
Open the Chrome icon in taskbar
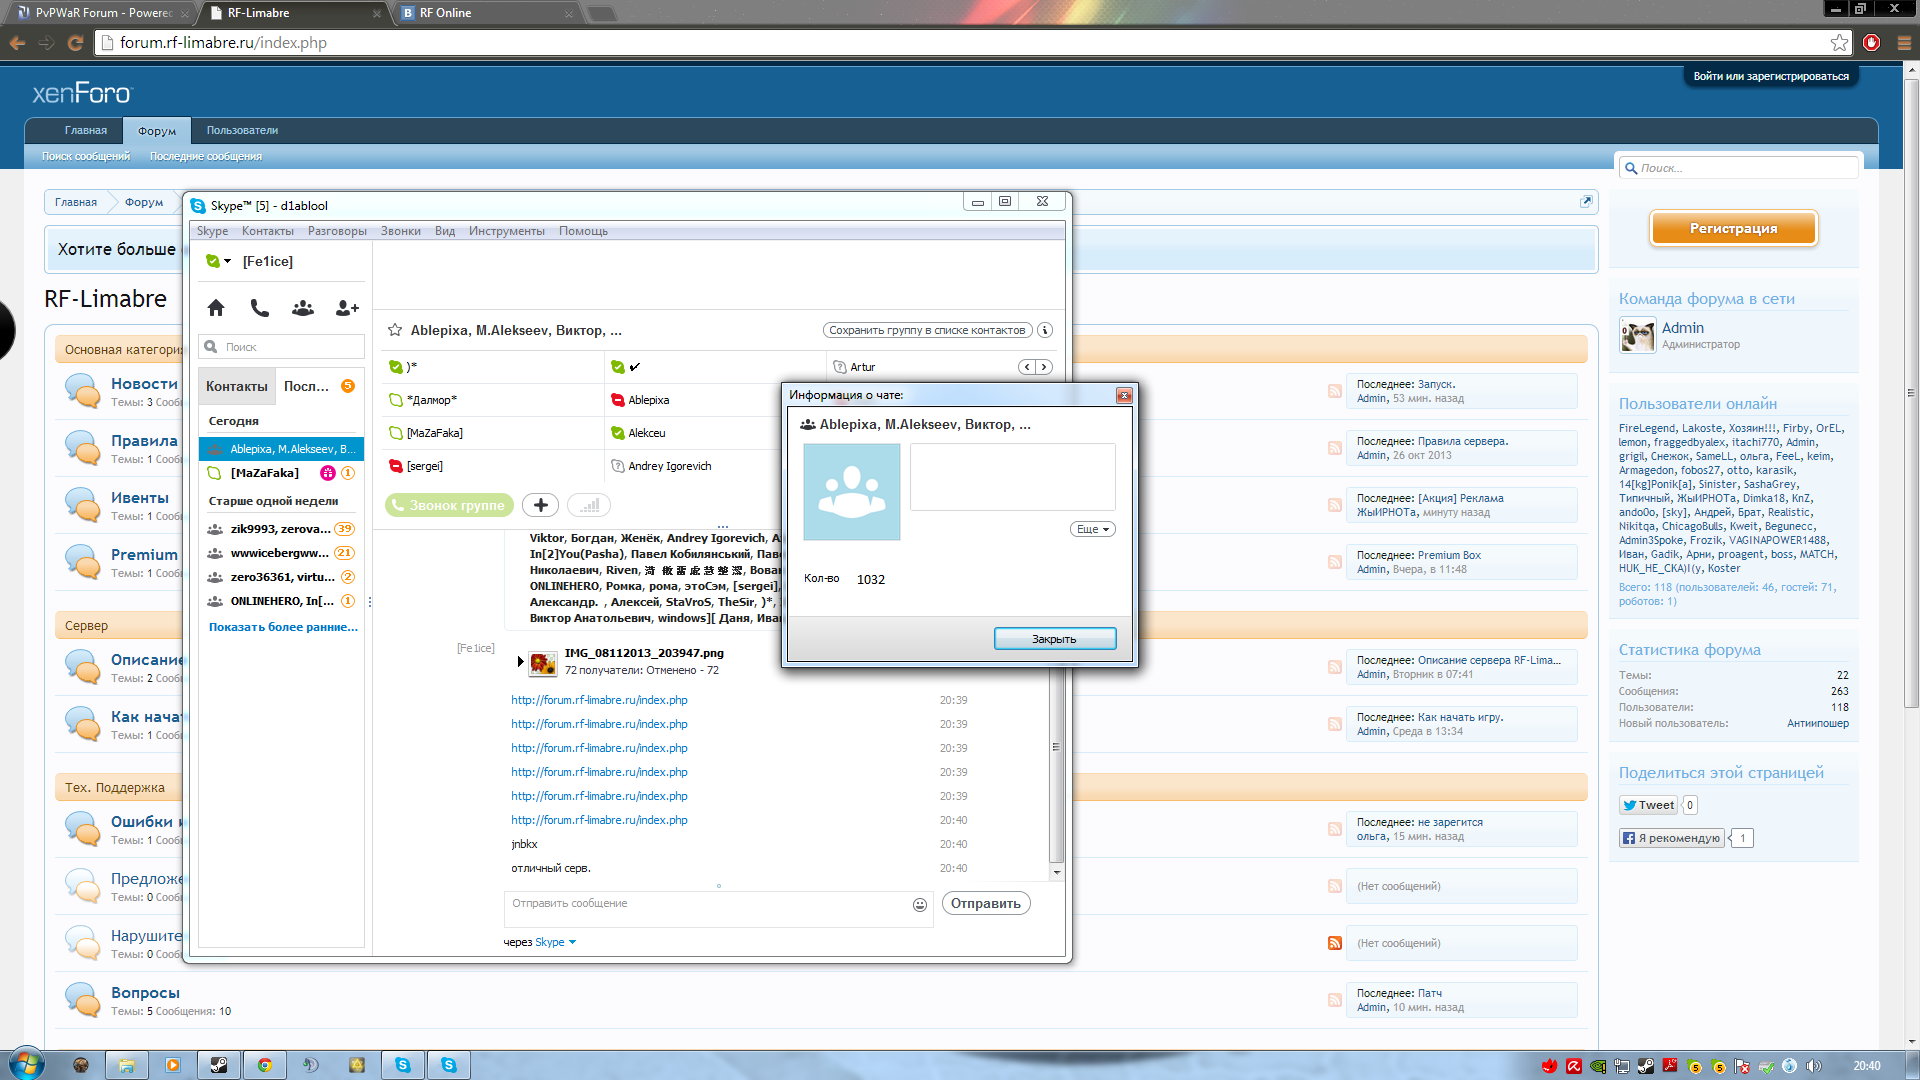tap(264, 1065)
